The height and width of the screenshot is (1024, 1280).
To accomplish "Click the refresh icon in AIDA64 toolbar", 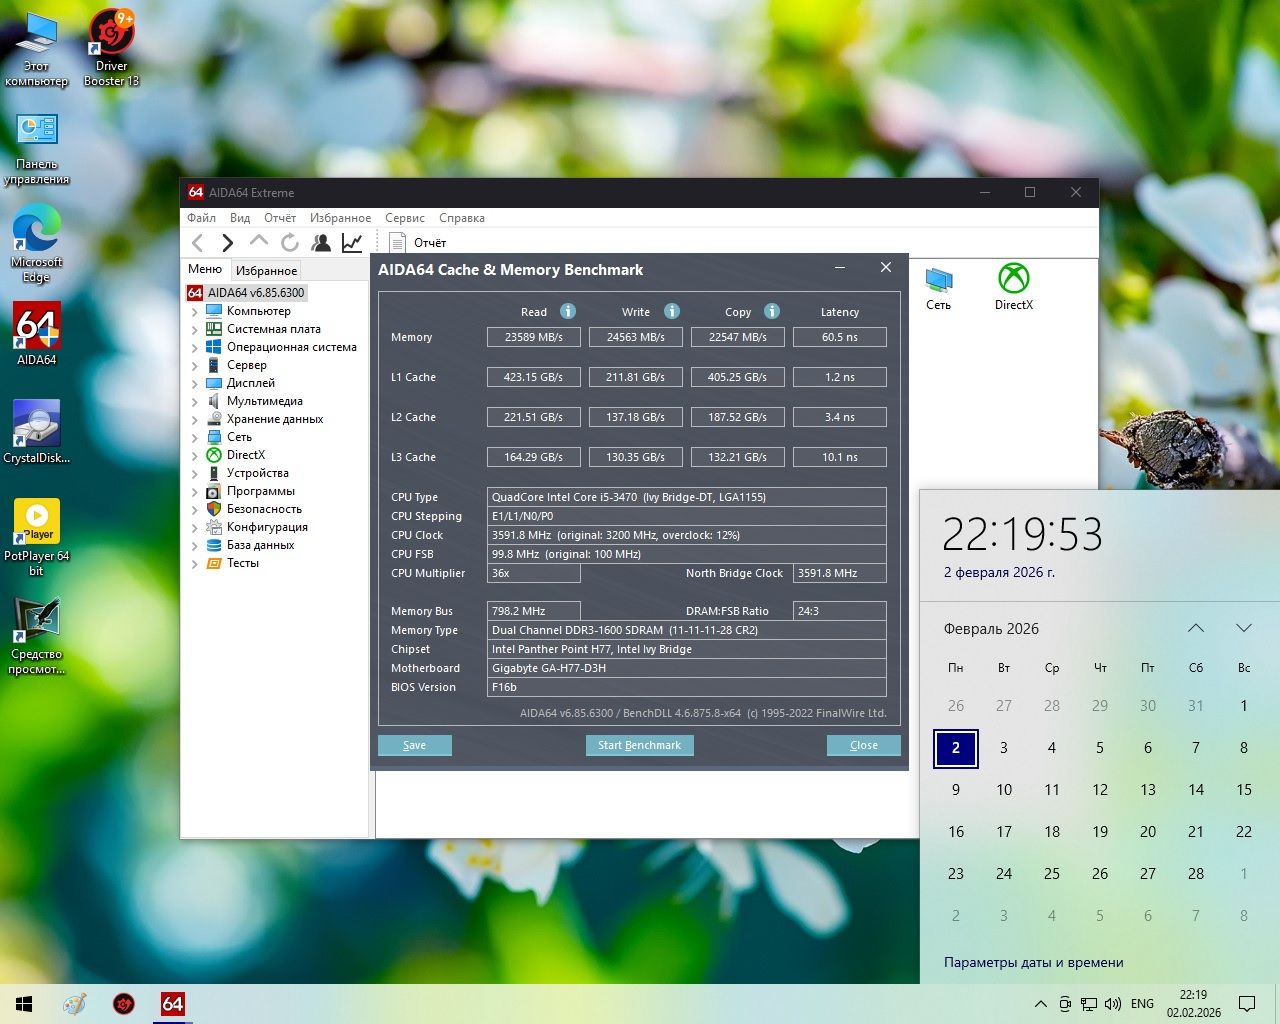I will pos(289,242).
